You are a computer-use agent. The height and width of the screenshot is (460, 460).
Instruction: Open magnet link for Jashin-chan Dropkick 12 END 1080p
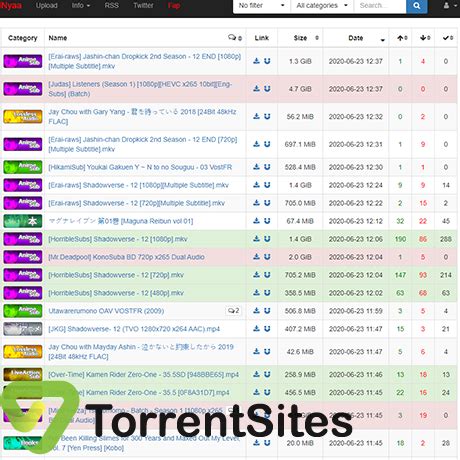click(x=267, y=61)
